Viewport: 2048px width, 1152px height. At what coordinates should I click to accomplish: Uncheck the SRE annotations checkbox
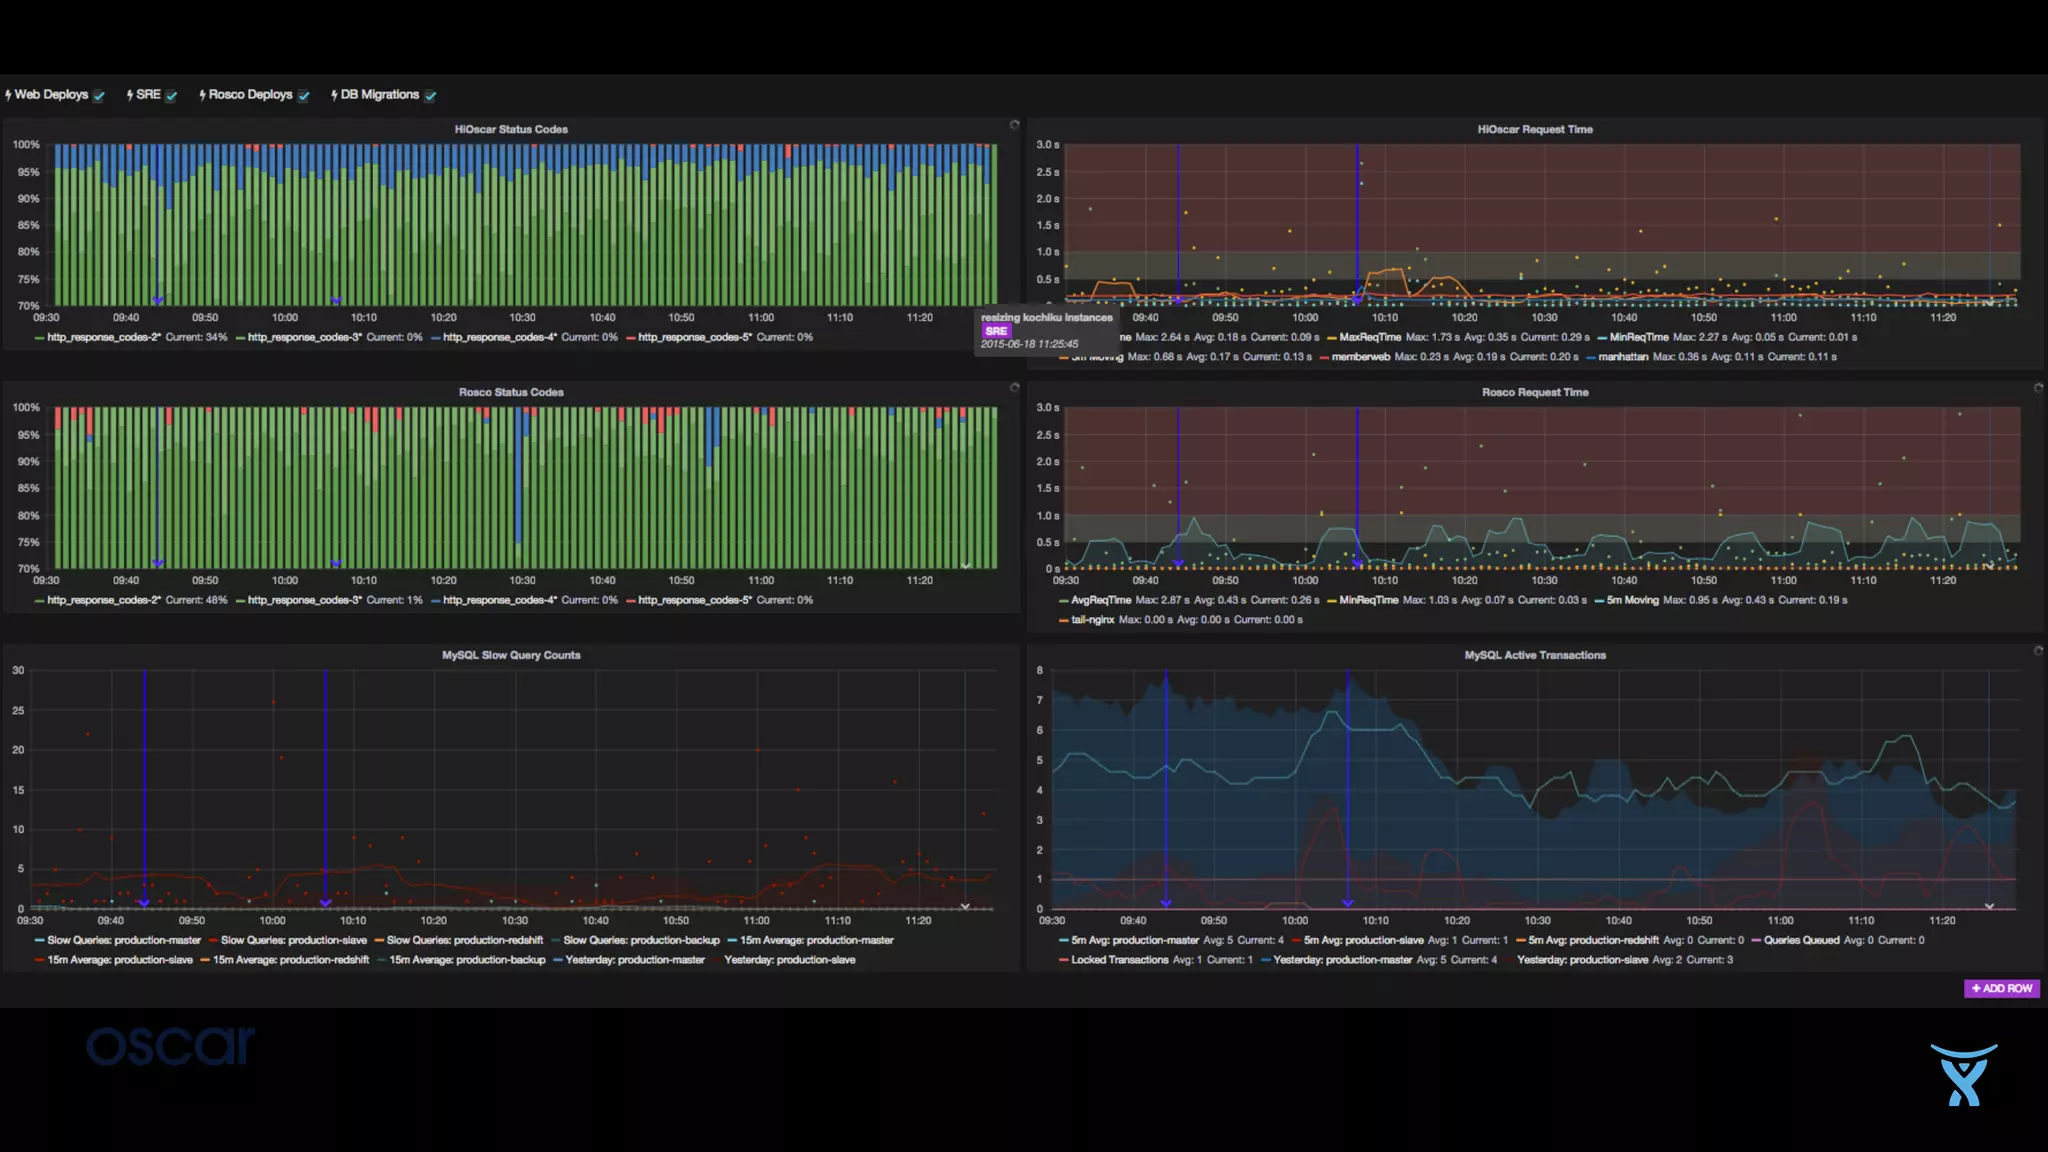(171, 96)
